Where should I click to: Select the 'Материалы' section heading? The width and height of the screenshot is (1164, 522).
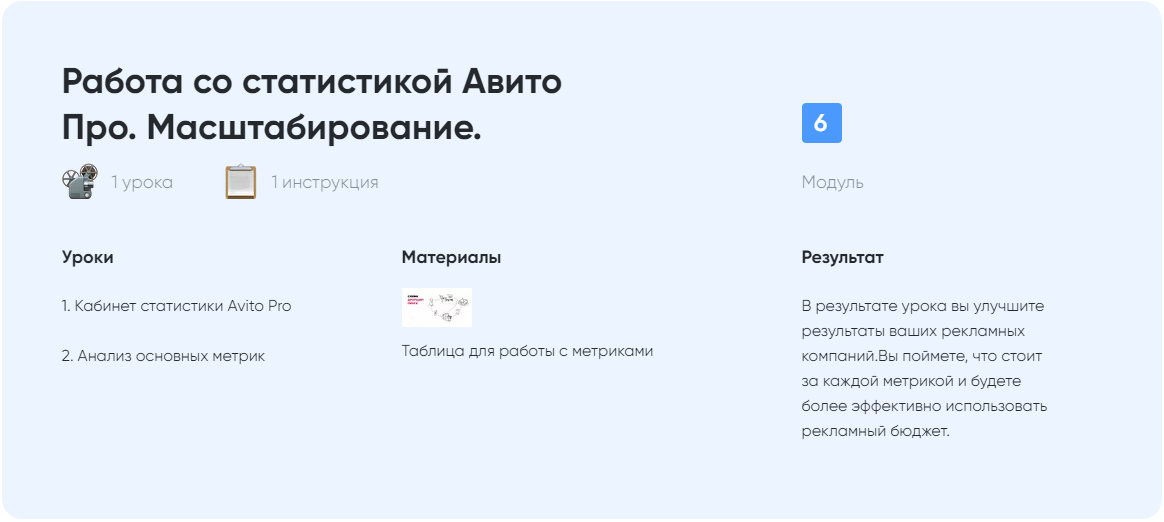pos(451,257)
